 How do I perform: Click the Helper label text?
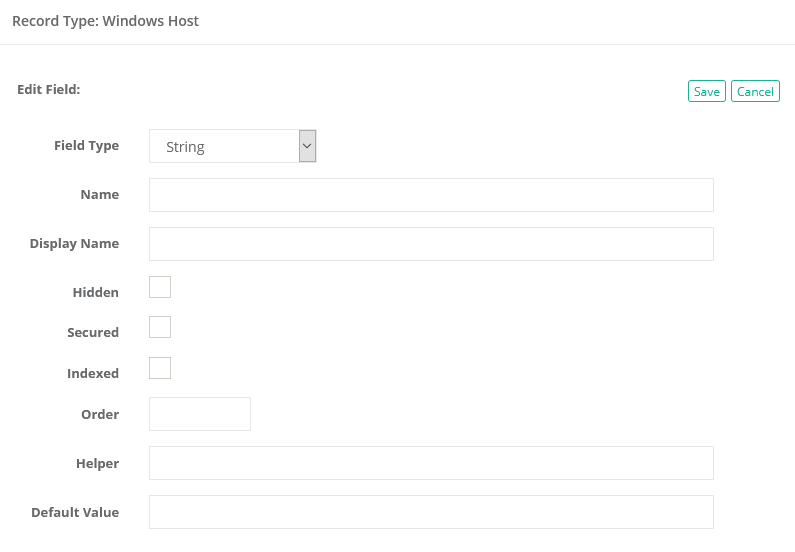pos(97,464)
